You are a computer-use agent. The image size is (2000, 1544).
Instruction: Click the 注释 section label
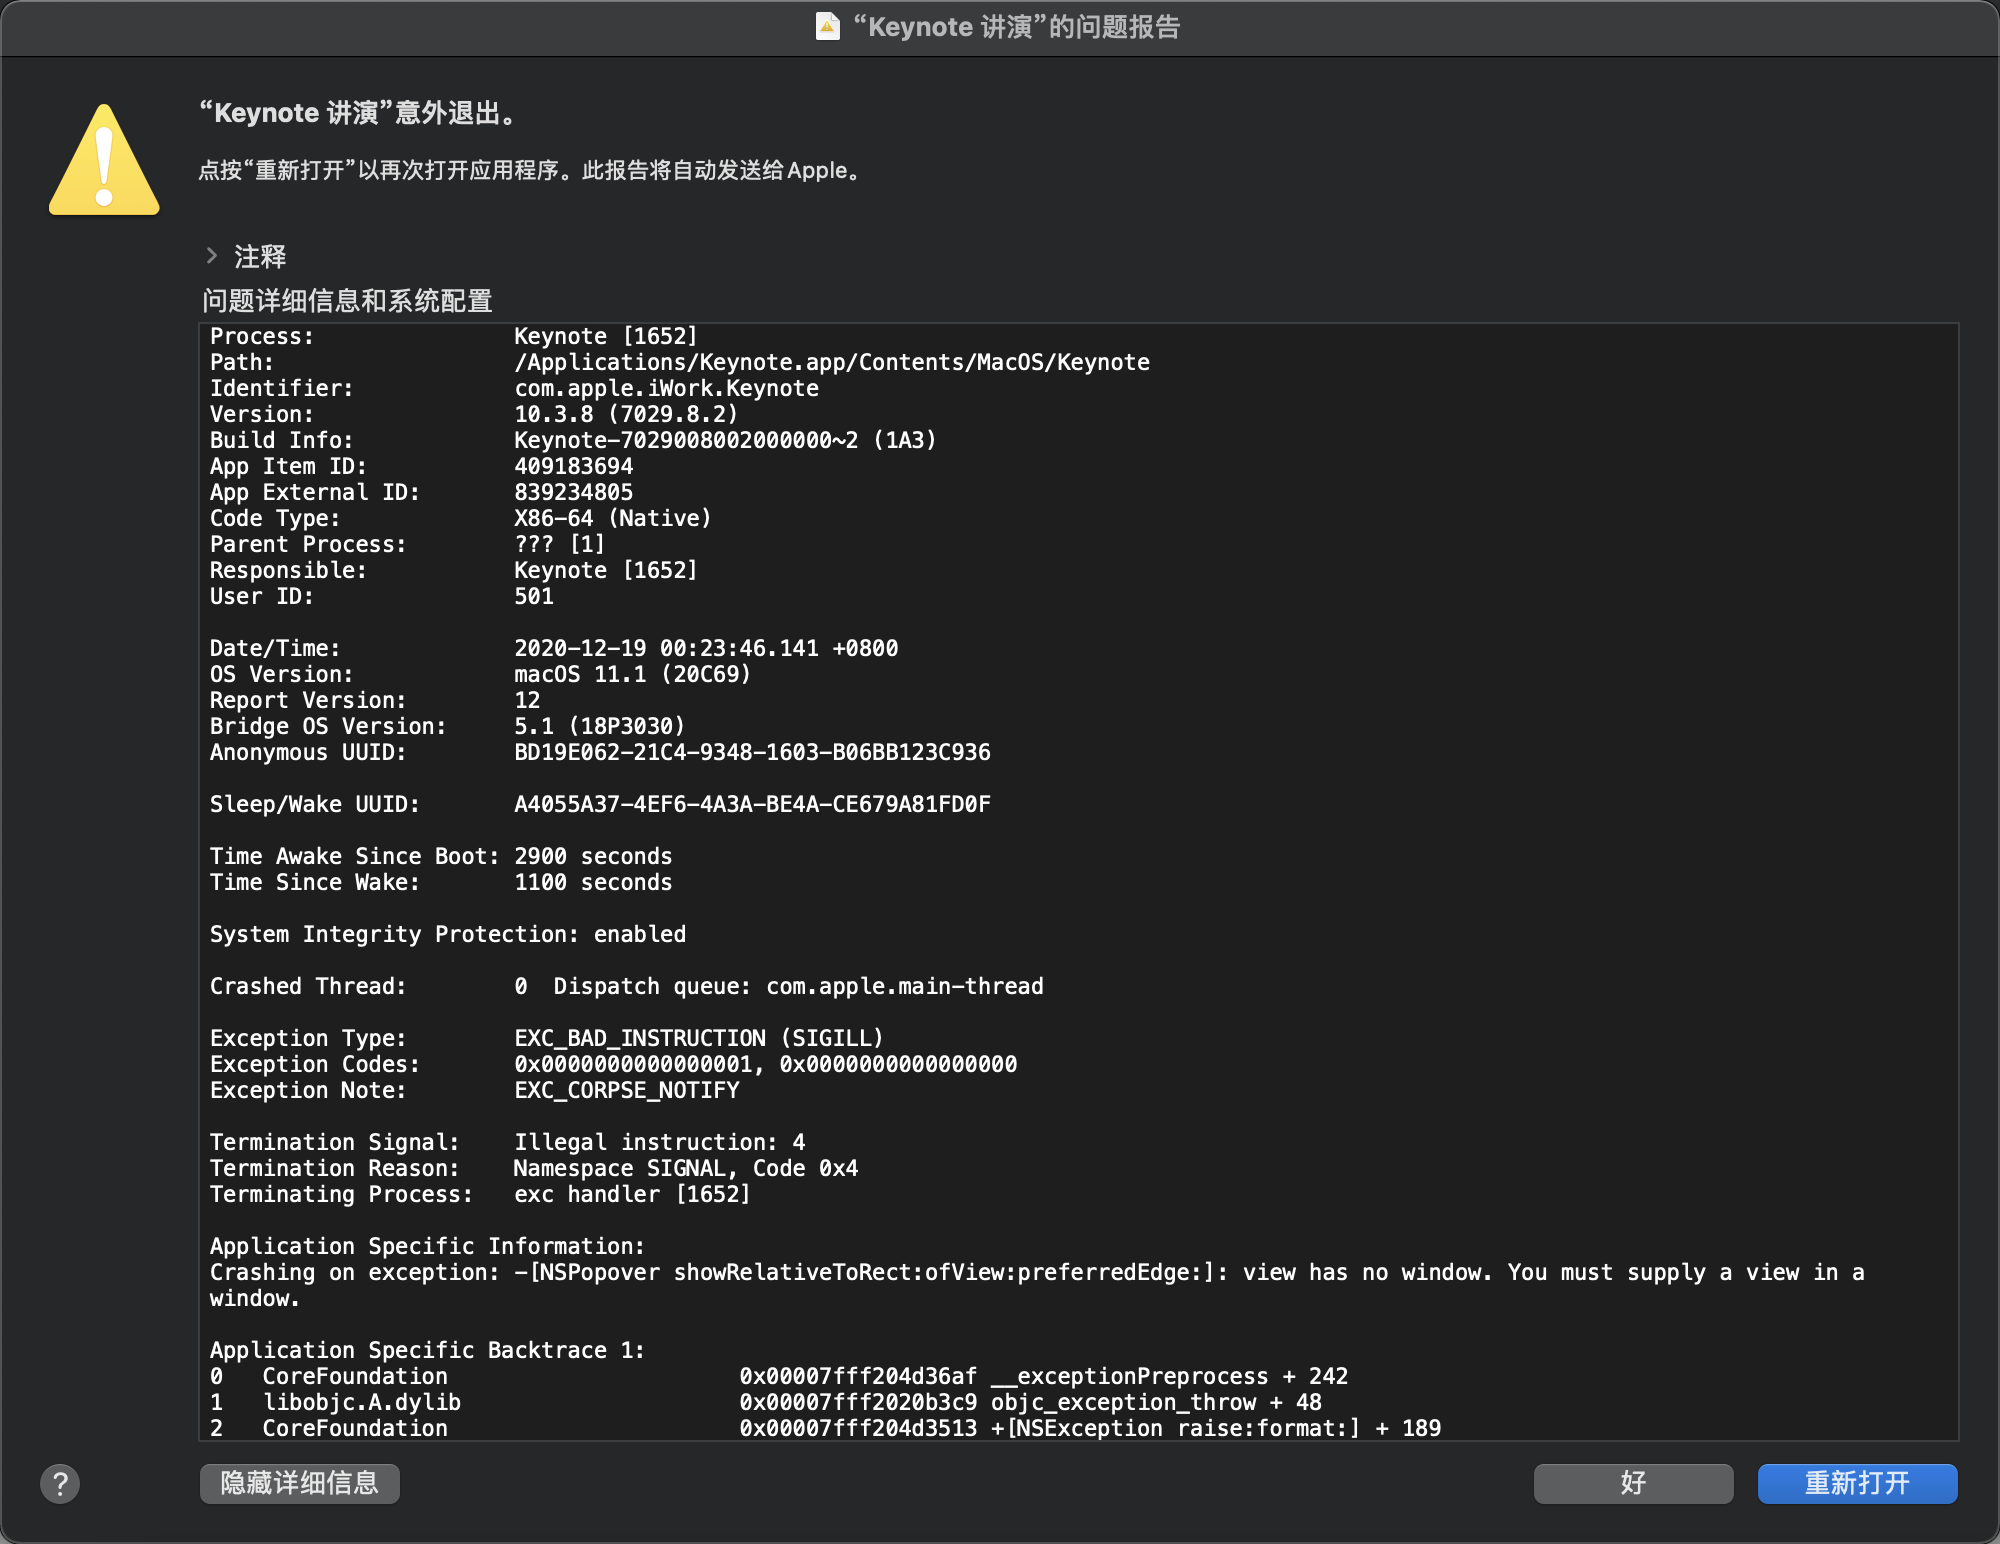click(260, 257)
